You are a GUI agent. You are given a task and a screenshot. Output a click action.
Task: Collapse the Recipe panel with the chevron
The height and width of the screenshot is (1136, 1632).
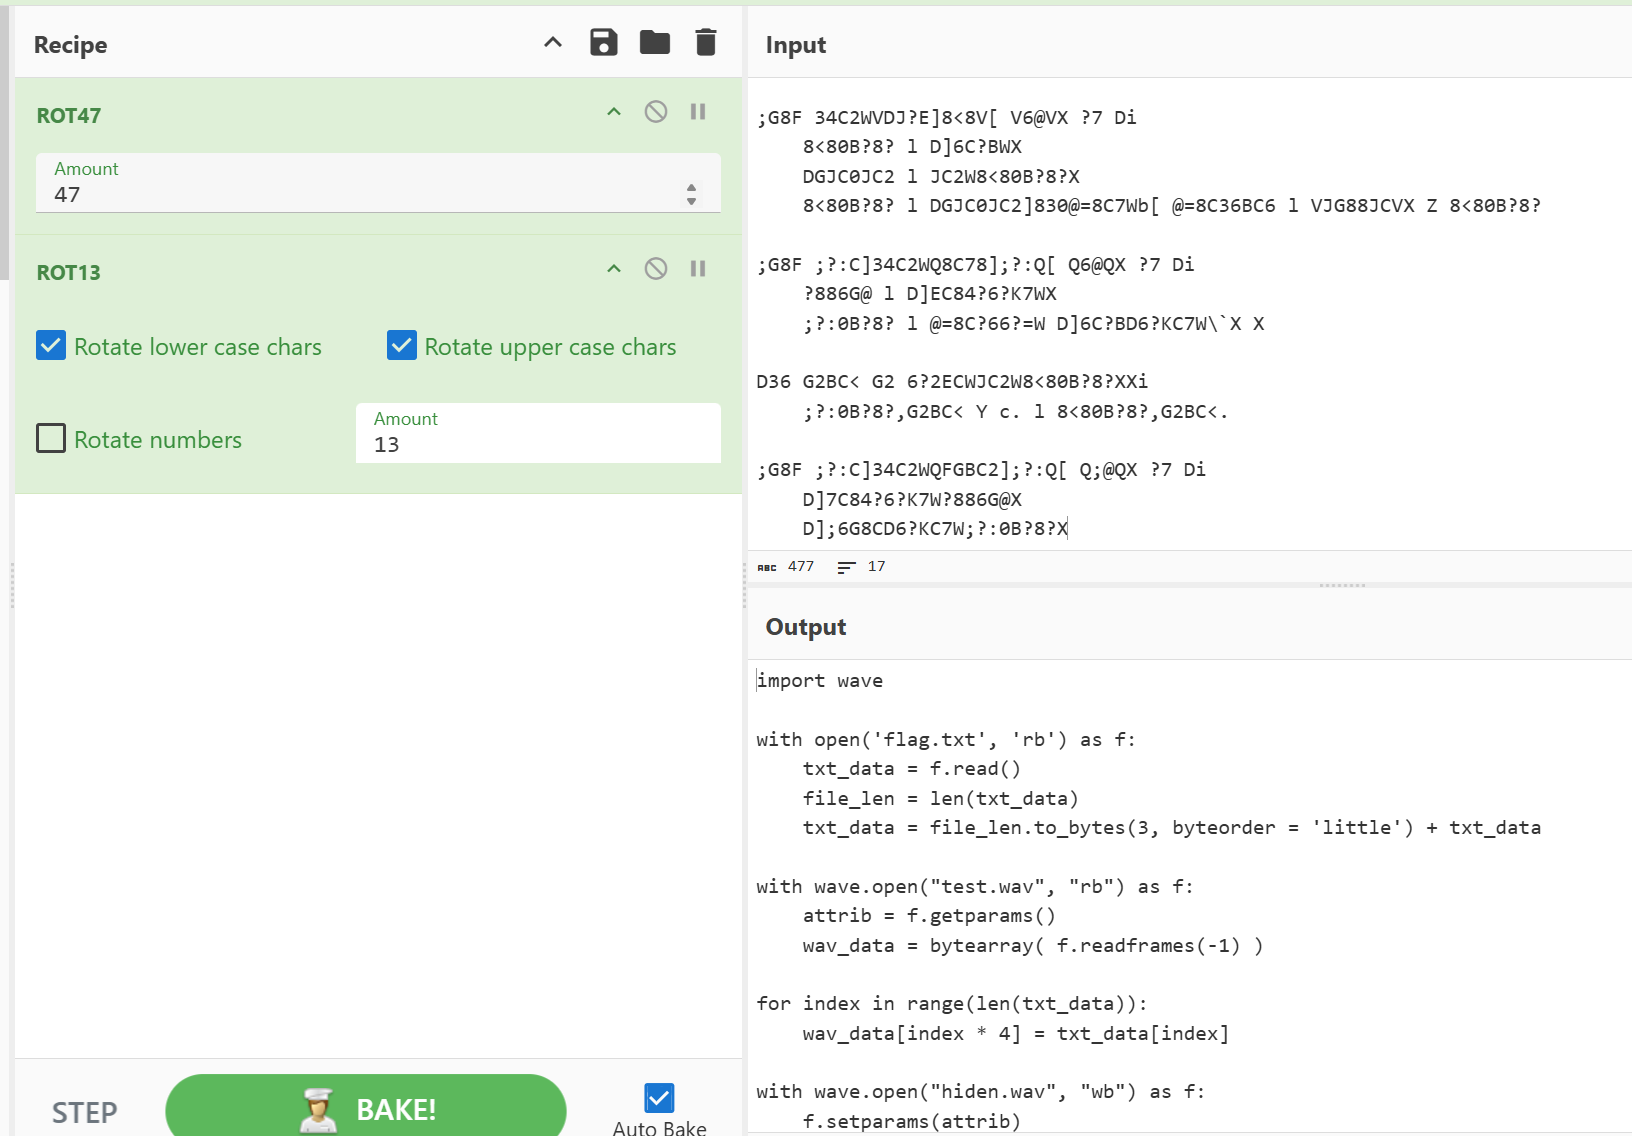553,42
